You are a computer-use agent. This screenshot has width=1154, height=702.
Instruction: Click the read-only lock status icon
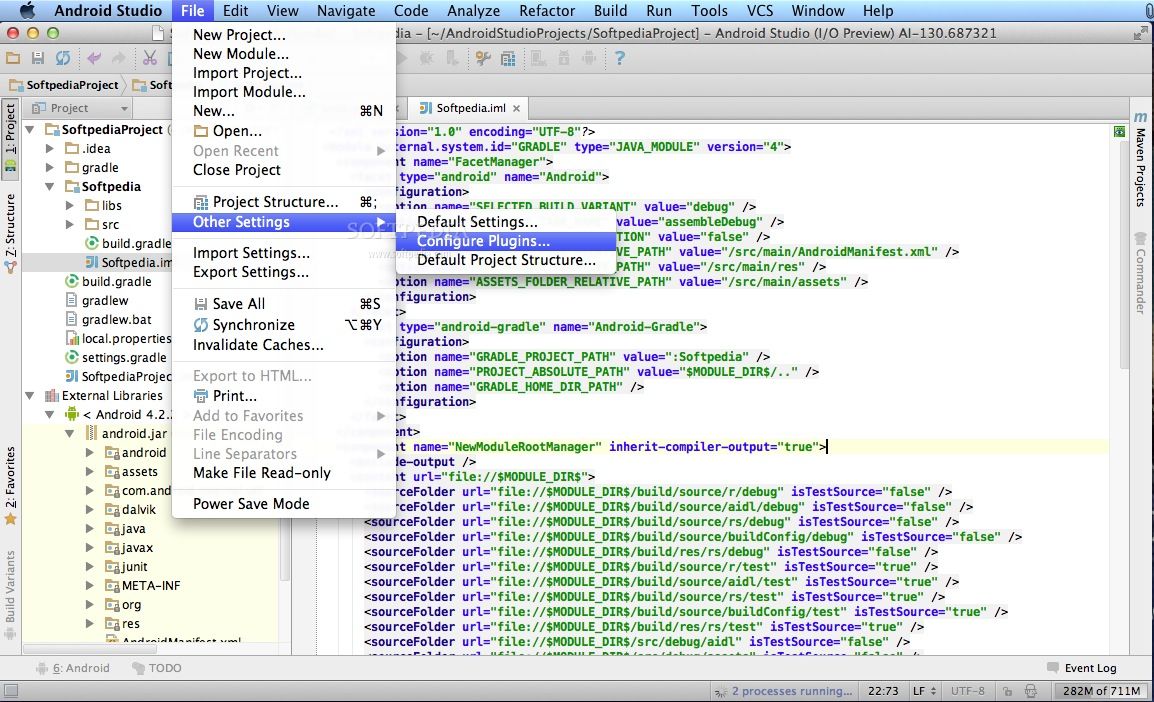pos(1007,691)
